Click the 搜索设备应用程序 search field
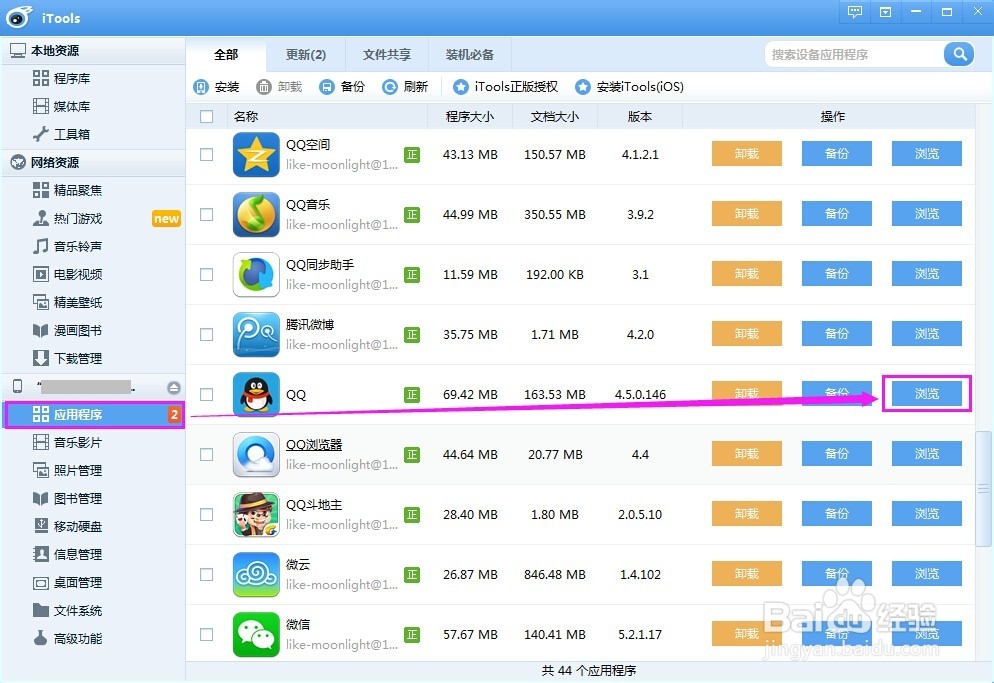 point(855,55)
